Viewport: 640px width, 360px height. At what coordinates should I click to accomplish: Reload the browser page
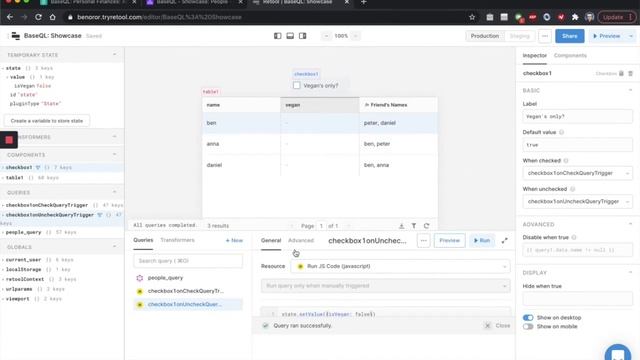click(38, 17)
